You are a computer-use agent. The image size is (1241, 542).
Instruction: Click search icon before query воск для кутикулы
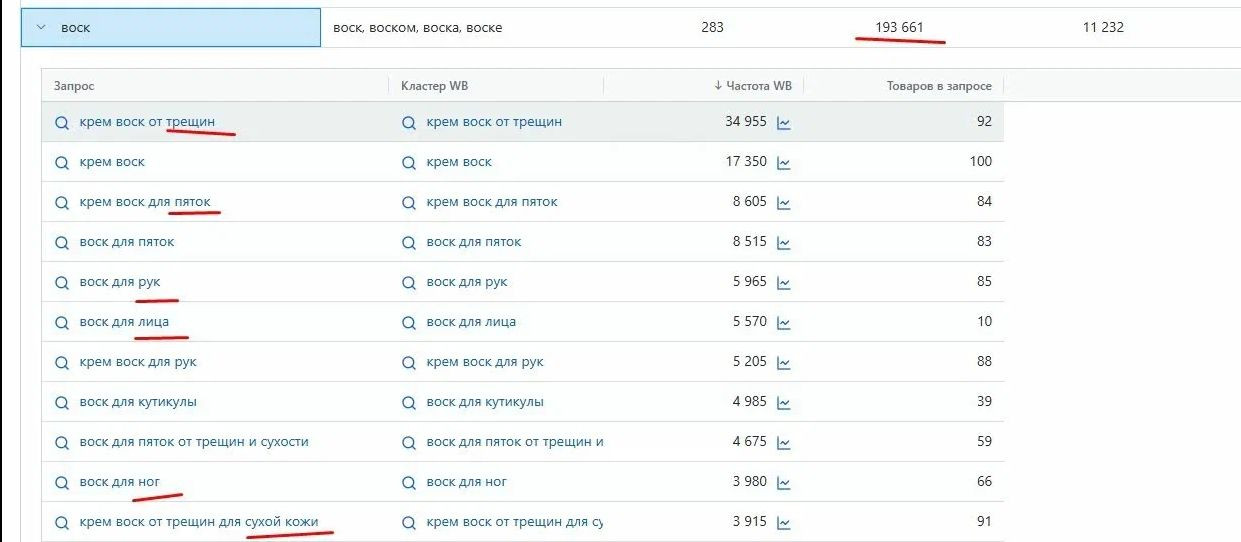point(62,402)
